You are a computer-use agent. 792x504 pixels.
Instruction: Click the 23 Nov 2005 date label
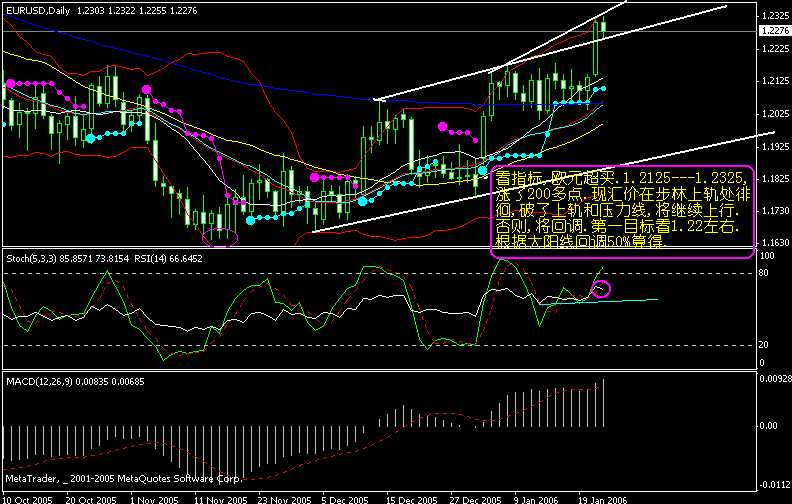pyautogui.click(x=284, y=500)
